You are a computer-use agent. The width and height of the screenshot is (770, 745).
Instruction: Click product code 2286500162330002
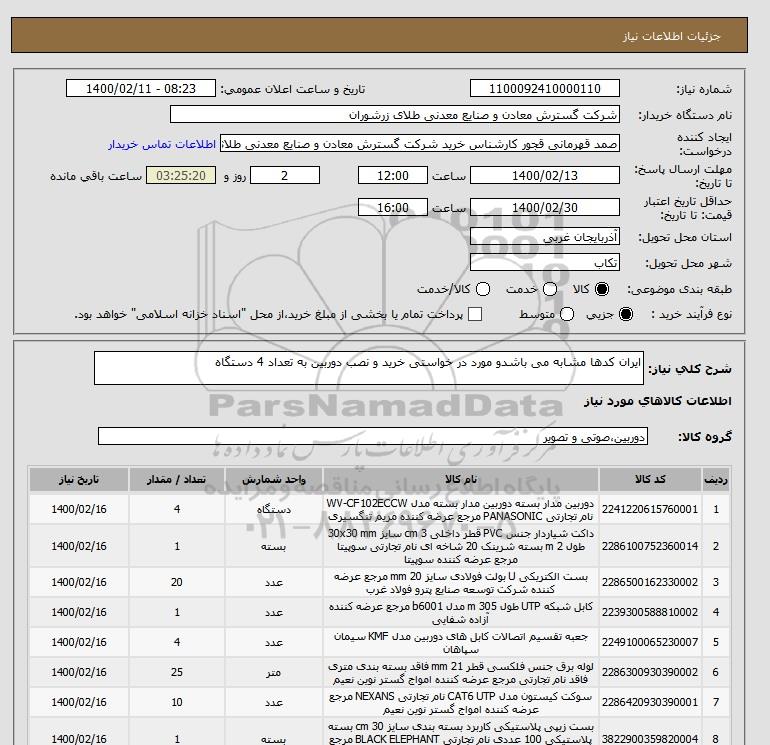(x=650, y=582)
